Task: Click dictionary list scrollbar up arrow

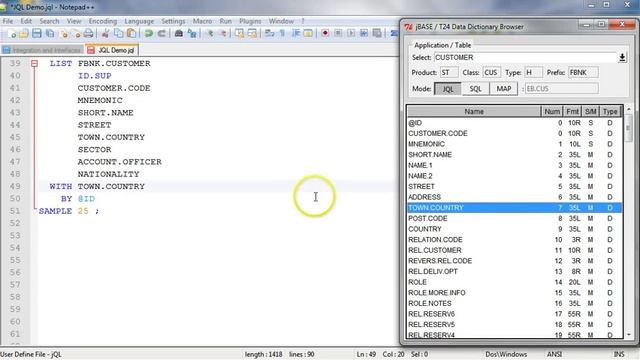Action: pyautogui.click(x=629, y=109)
